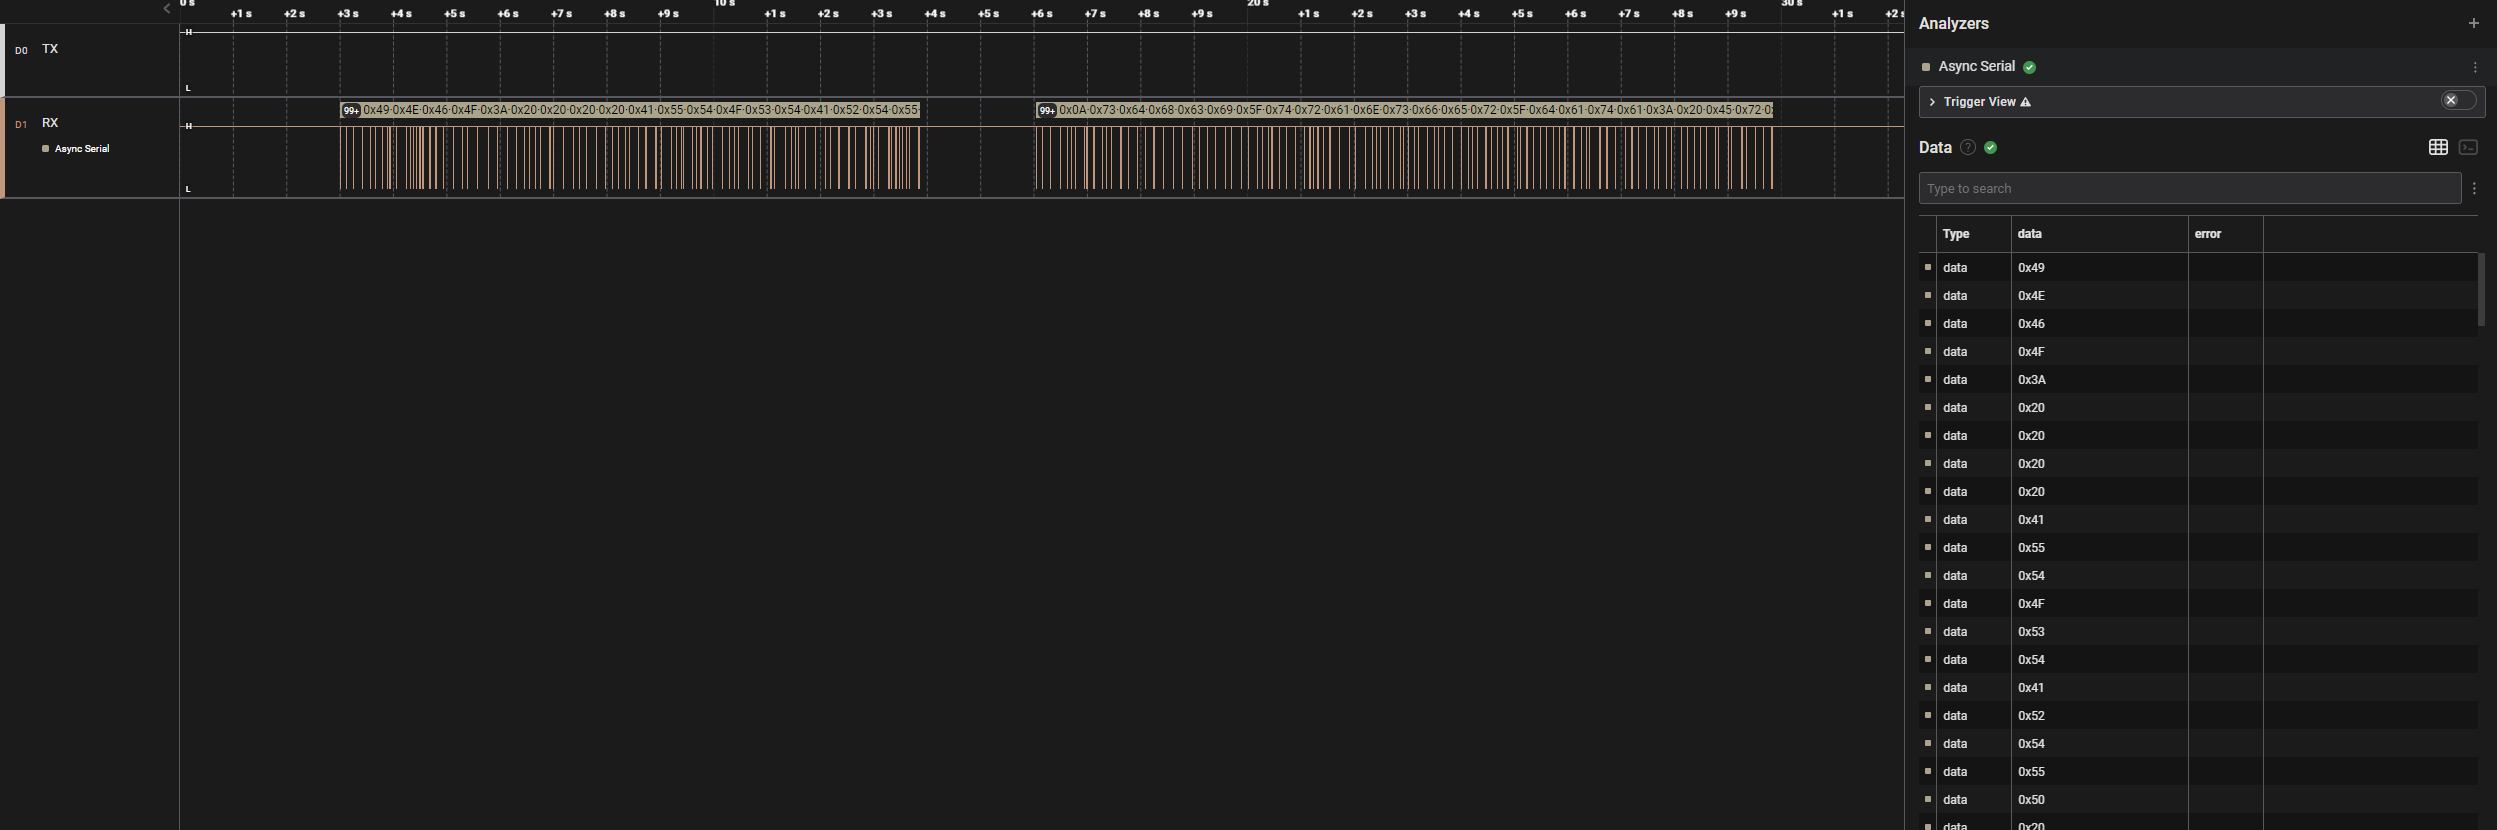2497x830 pixels.
Task: Open the Async Serial analyzer options menu
Action: [2475, 67]
